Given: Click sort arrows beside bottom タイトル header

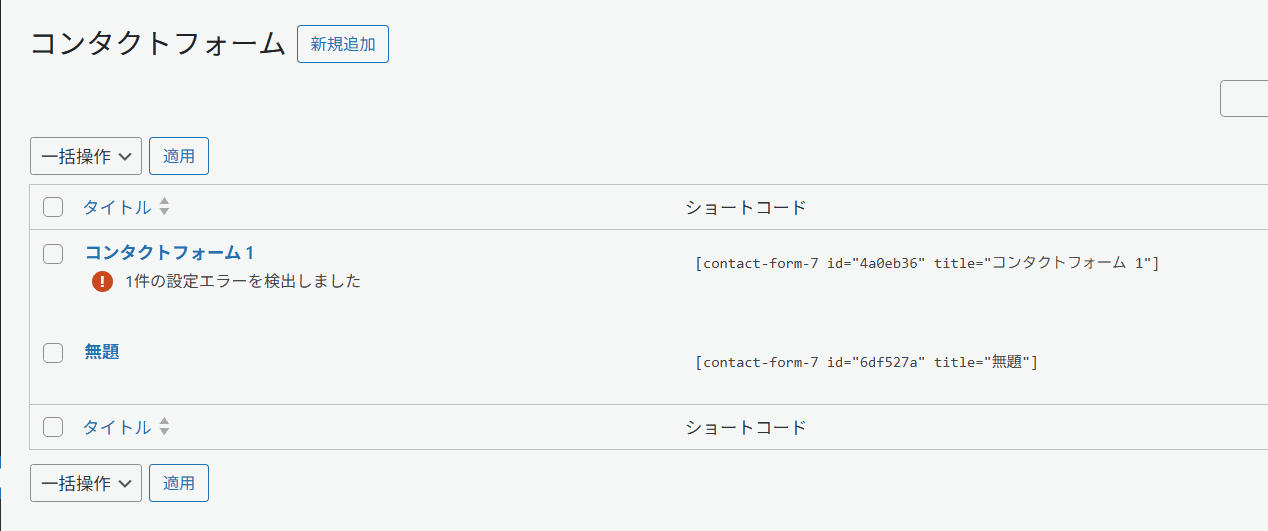Looking at the screenshot, I should pyautogui.click(x=164, y=427).
